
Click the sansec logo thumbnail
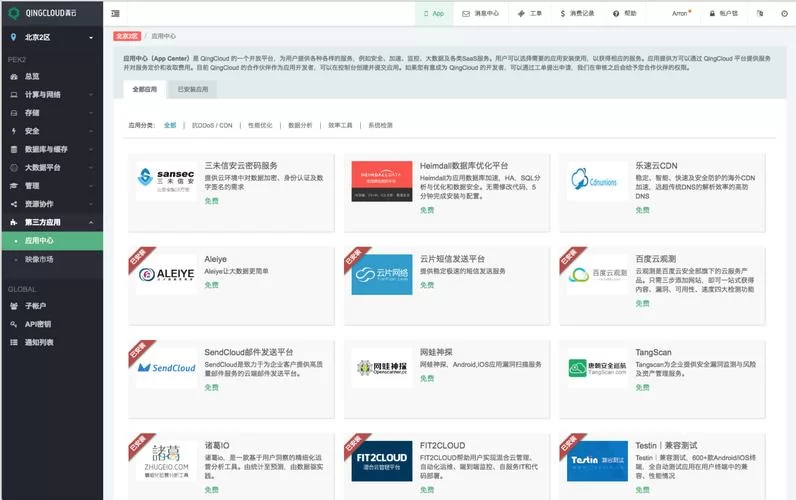point(167,181)
